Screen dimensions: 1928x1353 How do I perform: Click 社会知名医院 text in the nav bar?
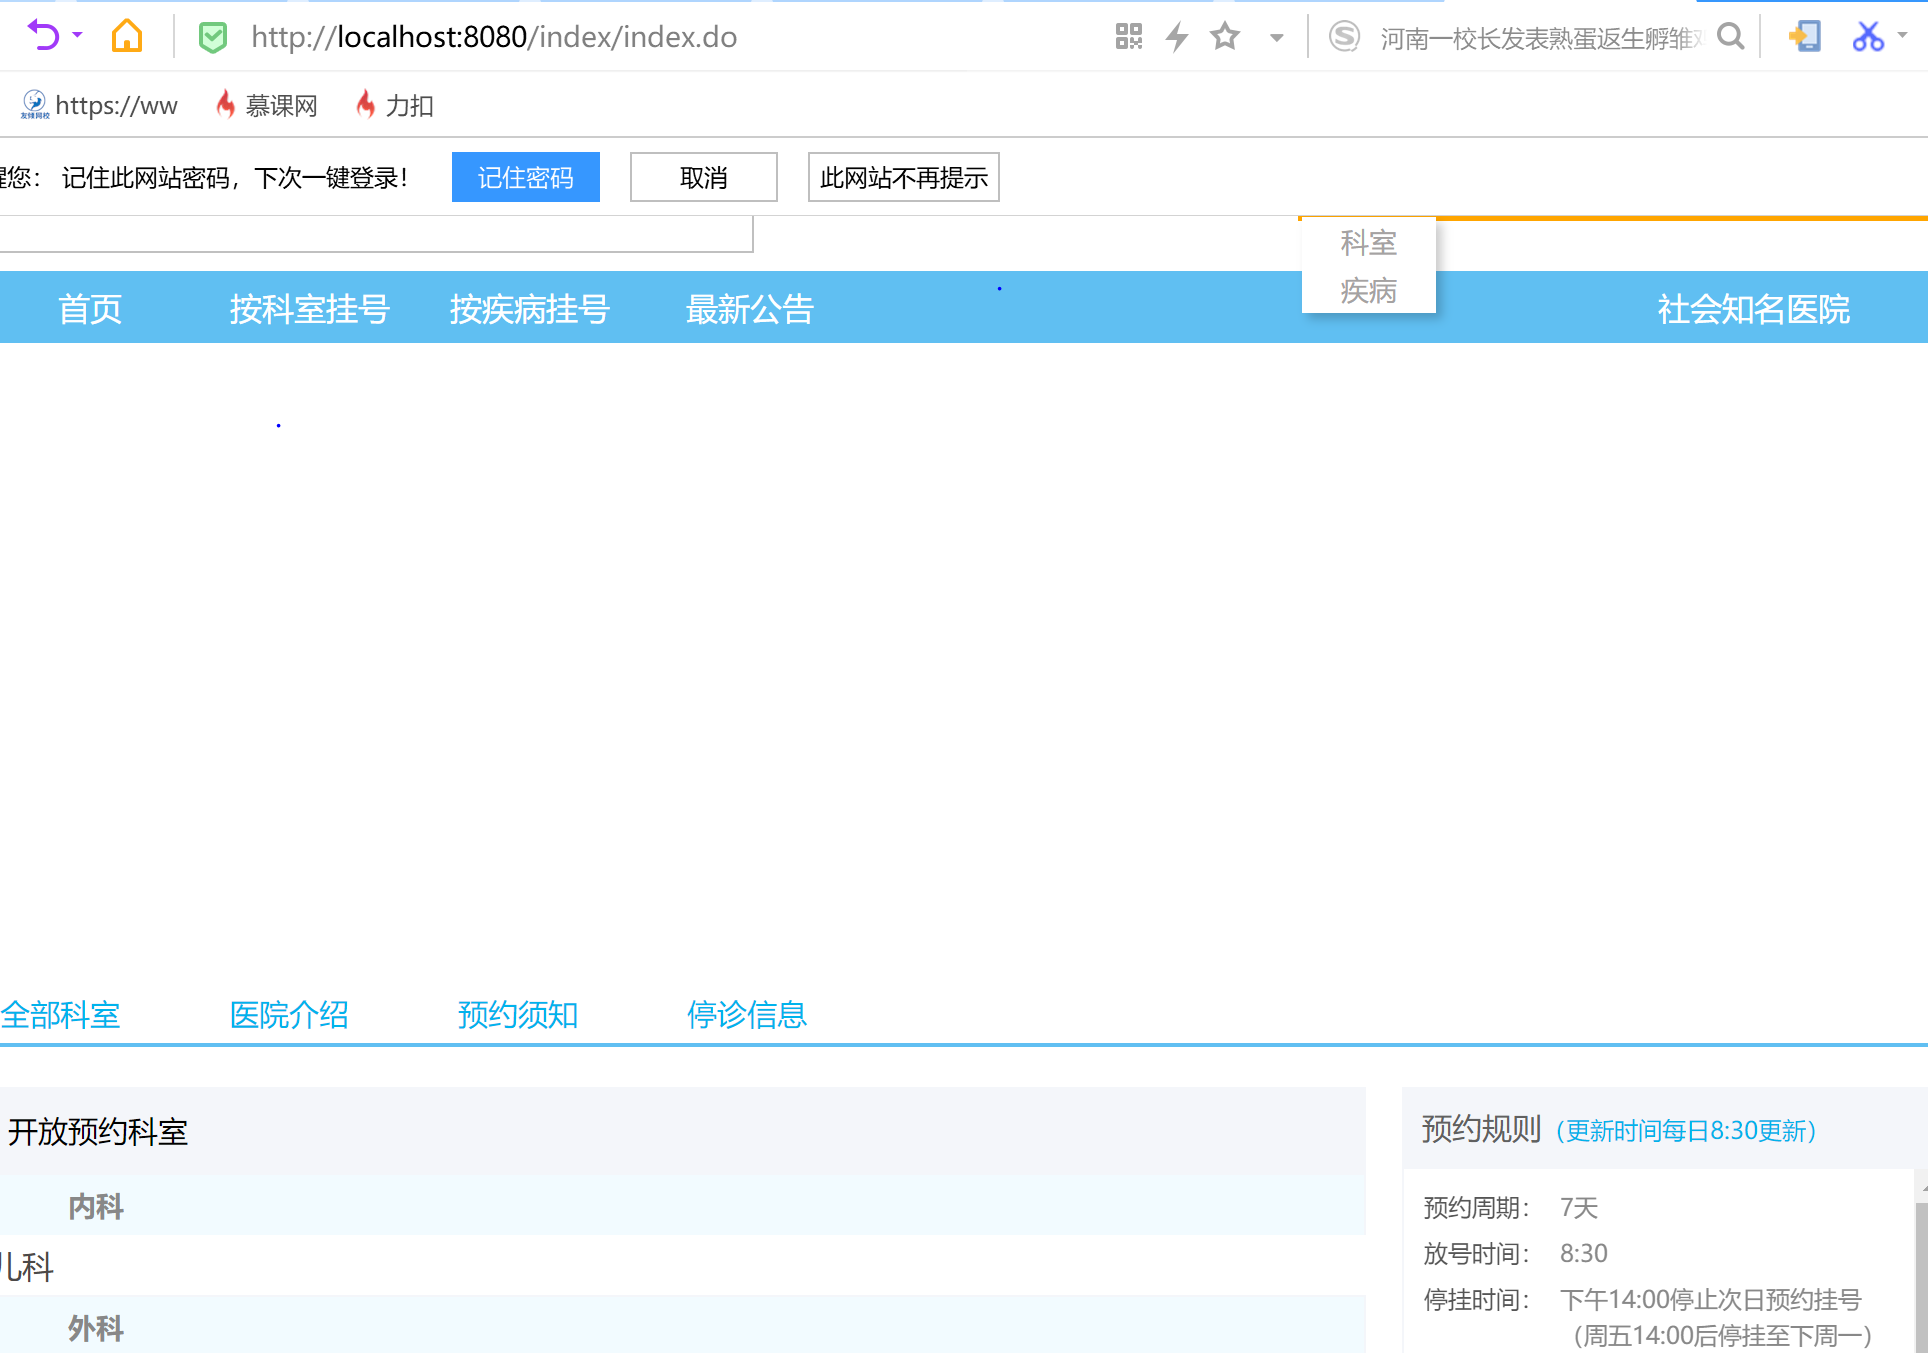coord(1754,309)
